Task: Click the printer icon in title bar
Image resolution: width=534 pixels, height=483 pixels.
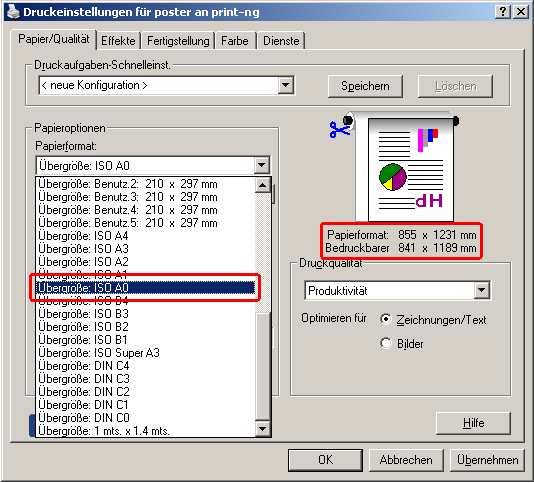Action: click(13, 12)
